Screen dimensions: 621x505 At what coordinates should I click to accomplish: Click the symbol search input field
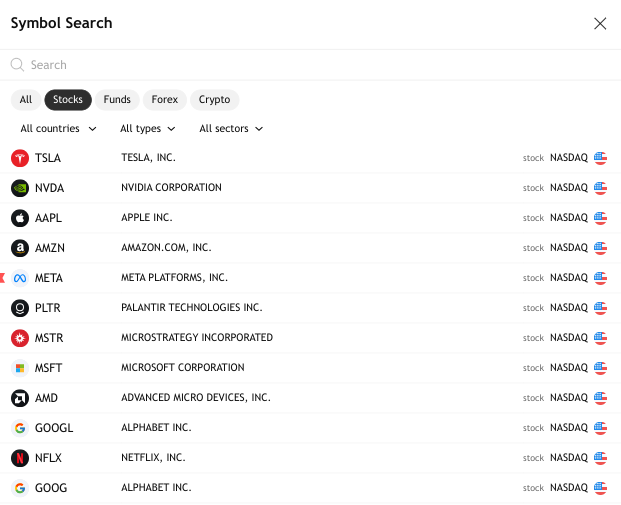pyautogui.click(x=300, y=65)
